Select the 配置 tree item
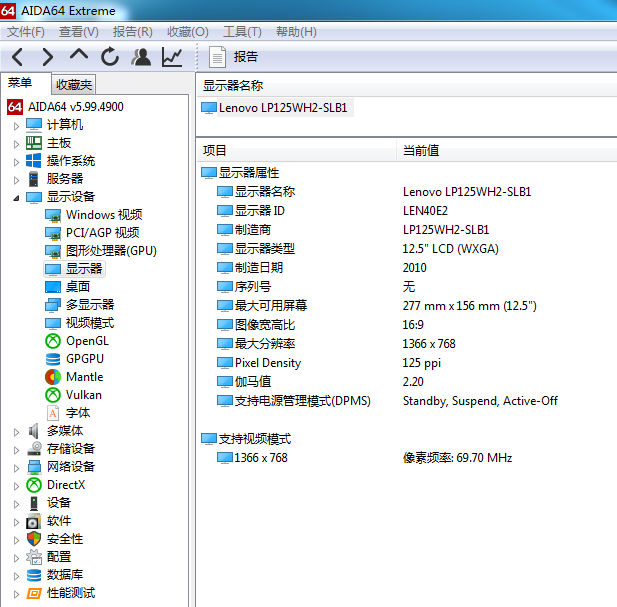This screenshot has height=607, width=617. (59, 557)
